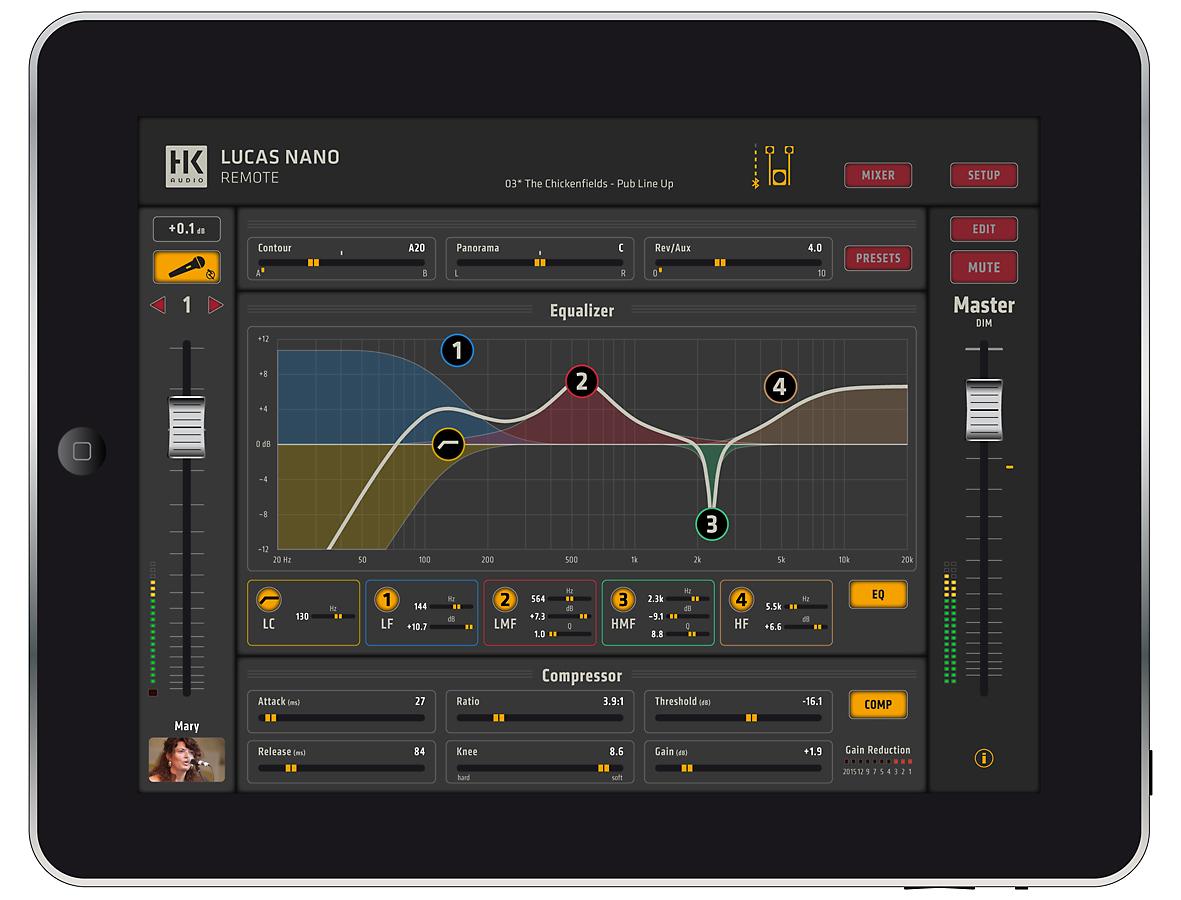The height and width of the screenshot is (900, 1181).
Task: Click the EDIT button
Action: 984,229
